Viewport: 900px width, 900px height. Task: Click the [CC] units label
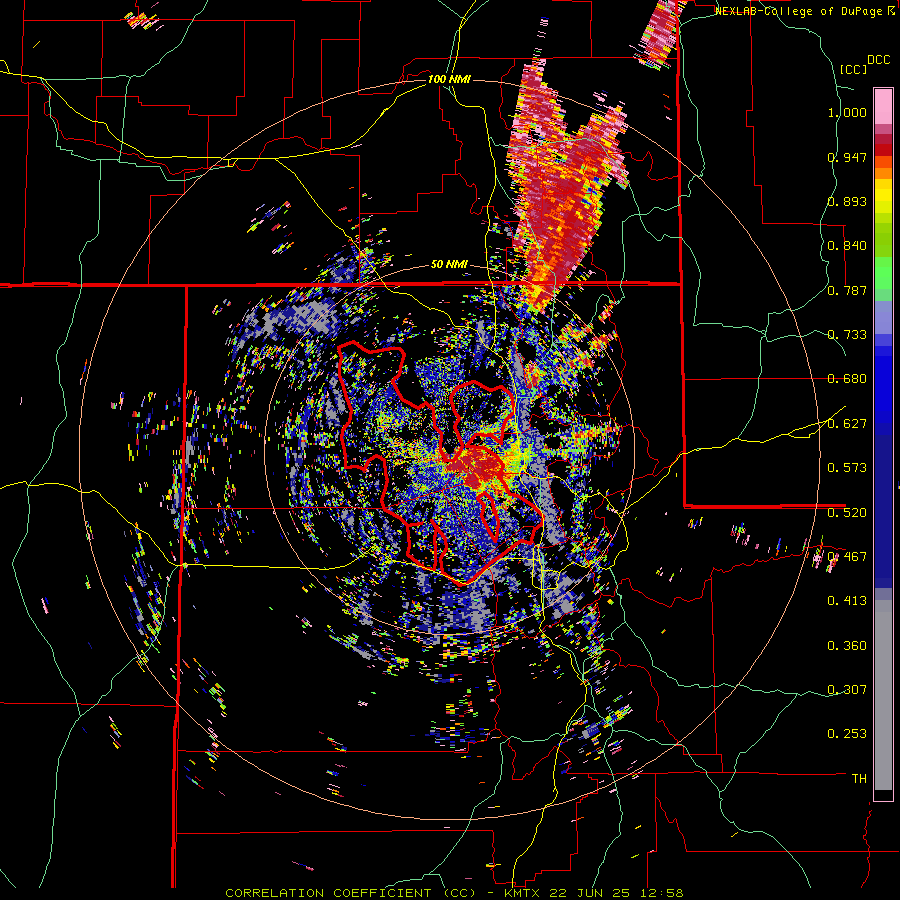(x=854, y=69)
